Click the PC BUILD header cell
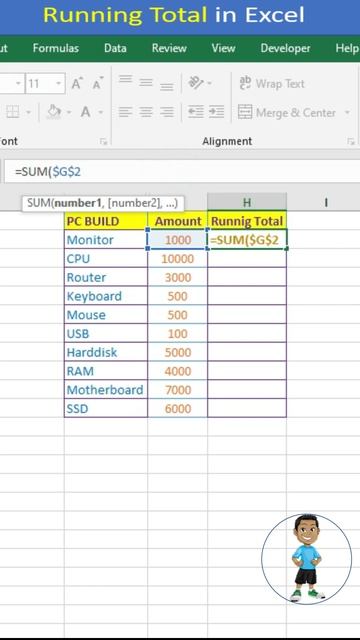The image size is (360, 640). (106, 221)
